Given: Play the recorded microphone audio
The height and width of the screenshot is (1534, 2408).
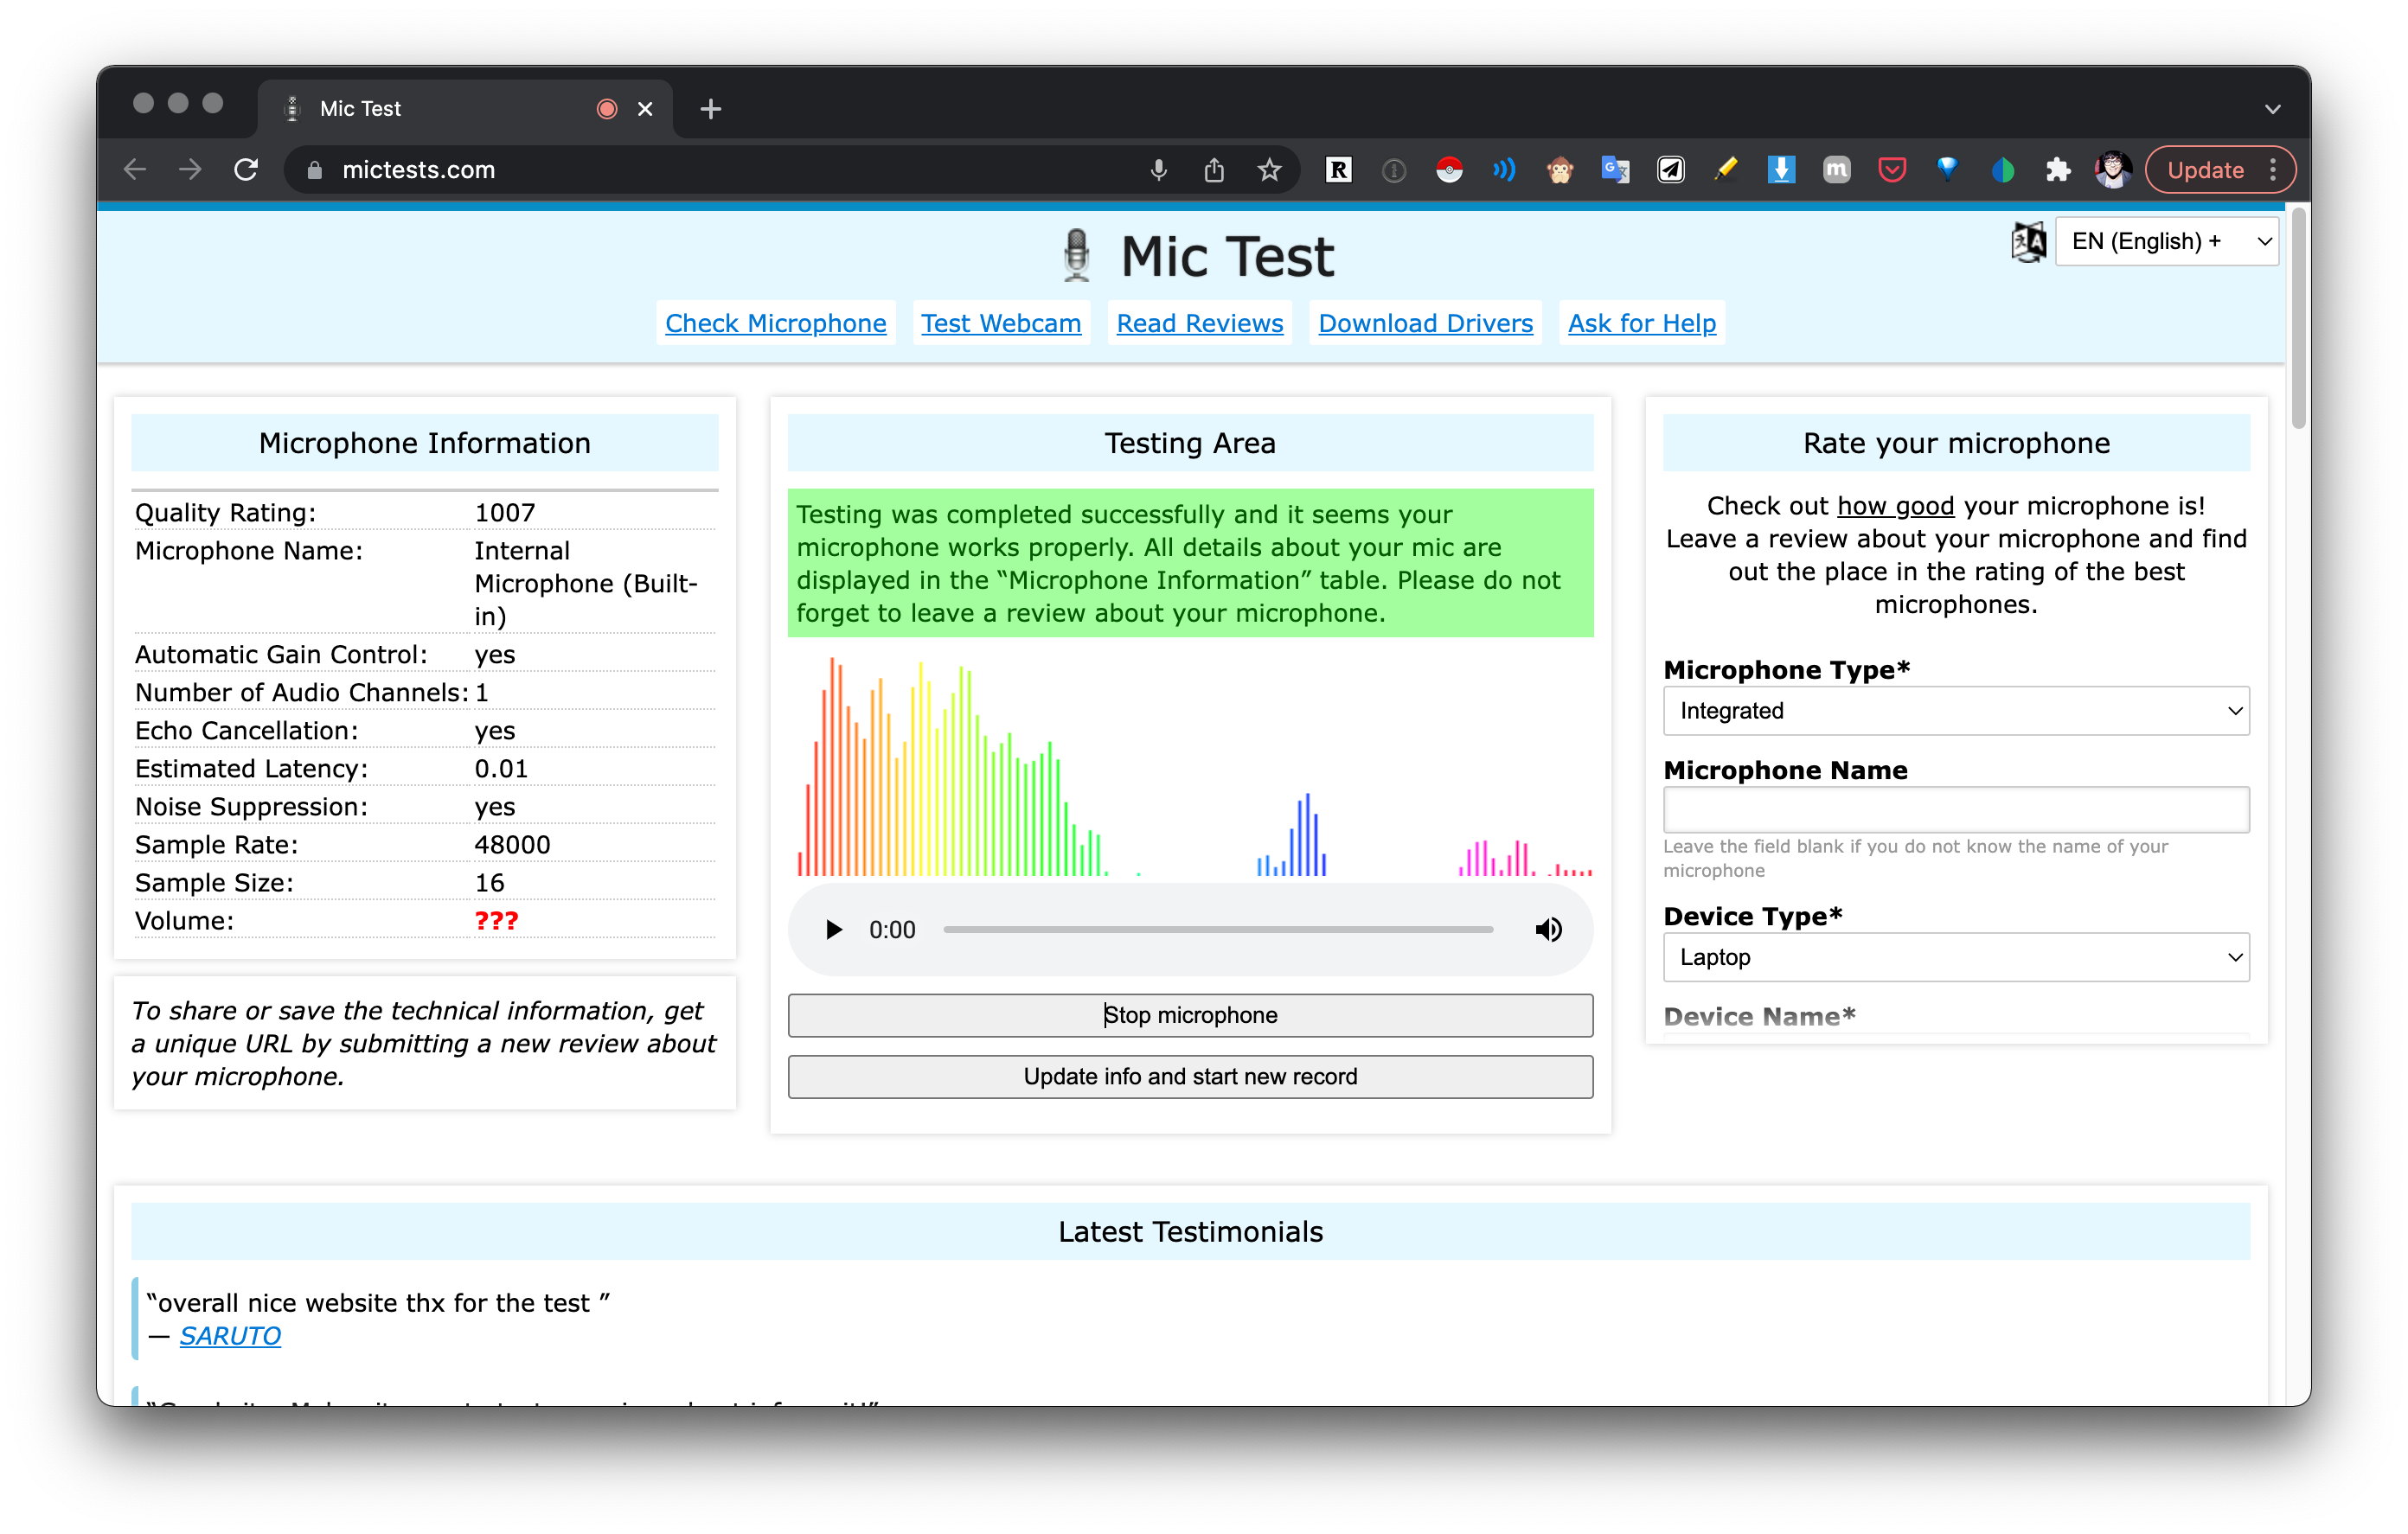Looking at the screenshot, I should (833, 930).
